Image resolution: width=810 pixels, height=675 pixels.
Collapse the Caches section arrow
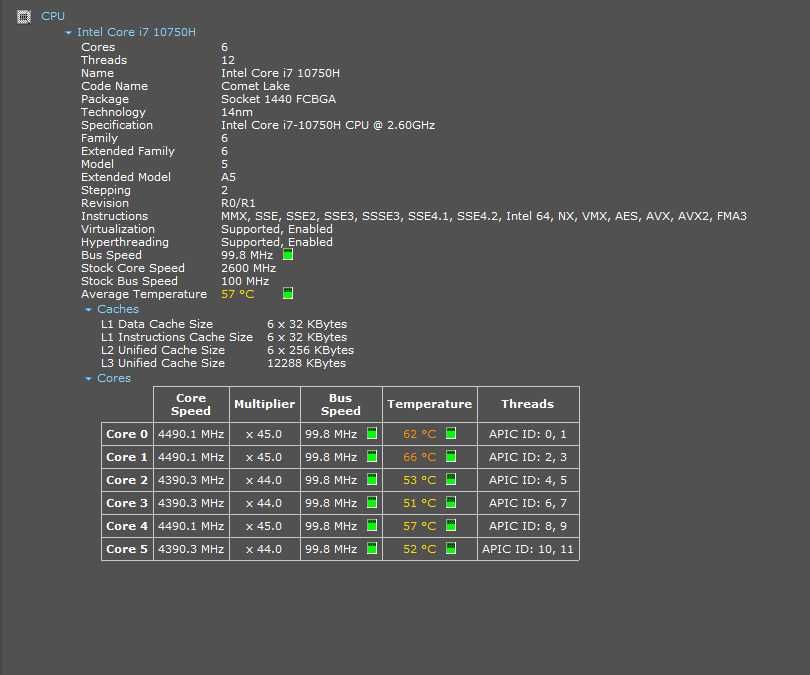(x=88, y=309)
